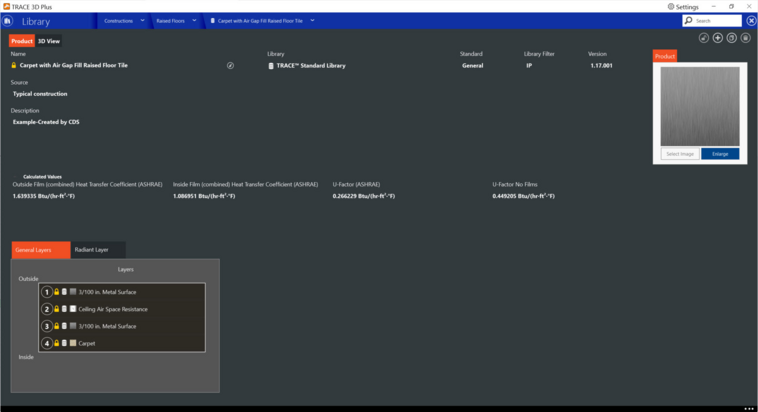Image resolution: width=758 pixels, height=412 pixels.
Task: Click the Raised Floors breadcrumb label
Action: tap(171, 21)
